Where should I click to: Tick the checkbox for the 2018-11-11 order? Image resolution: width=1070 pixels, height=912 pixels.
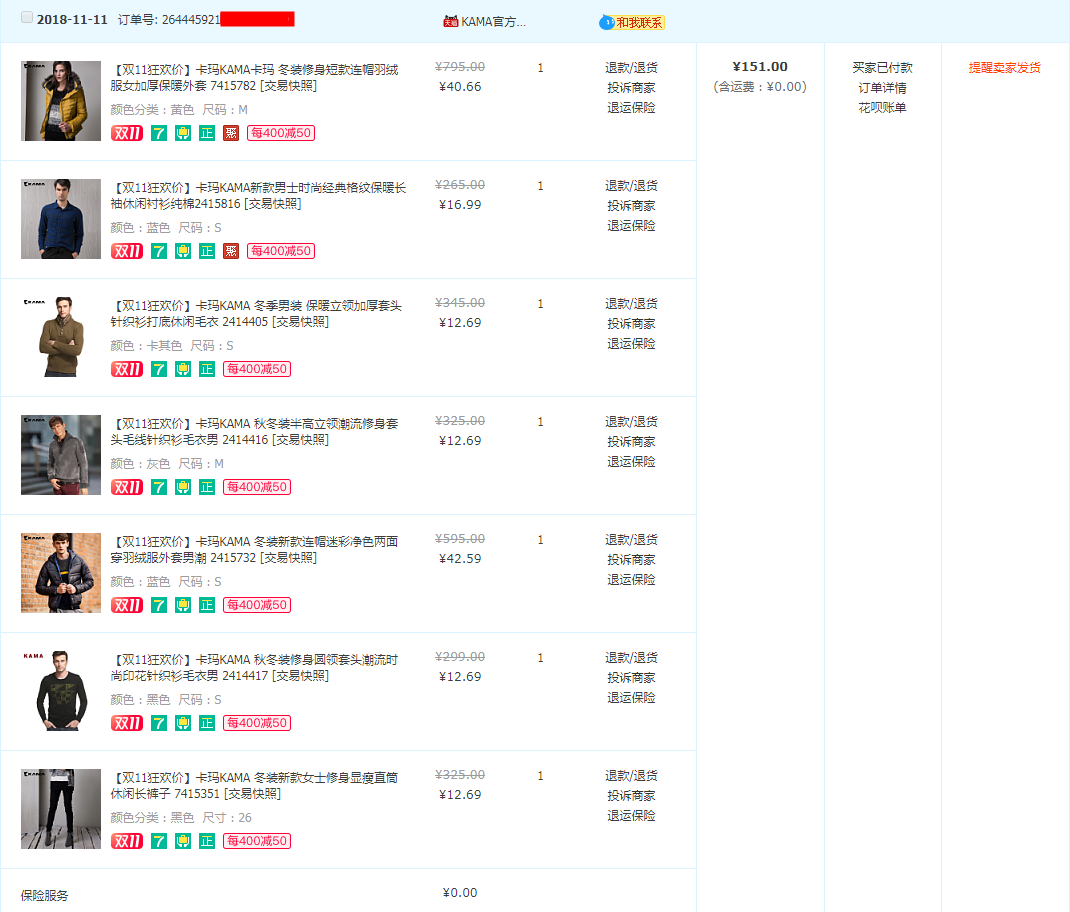27,17
